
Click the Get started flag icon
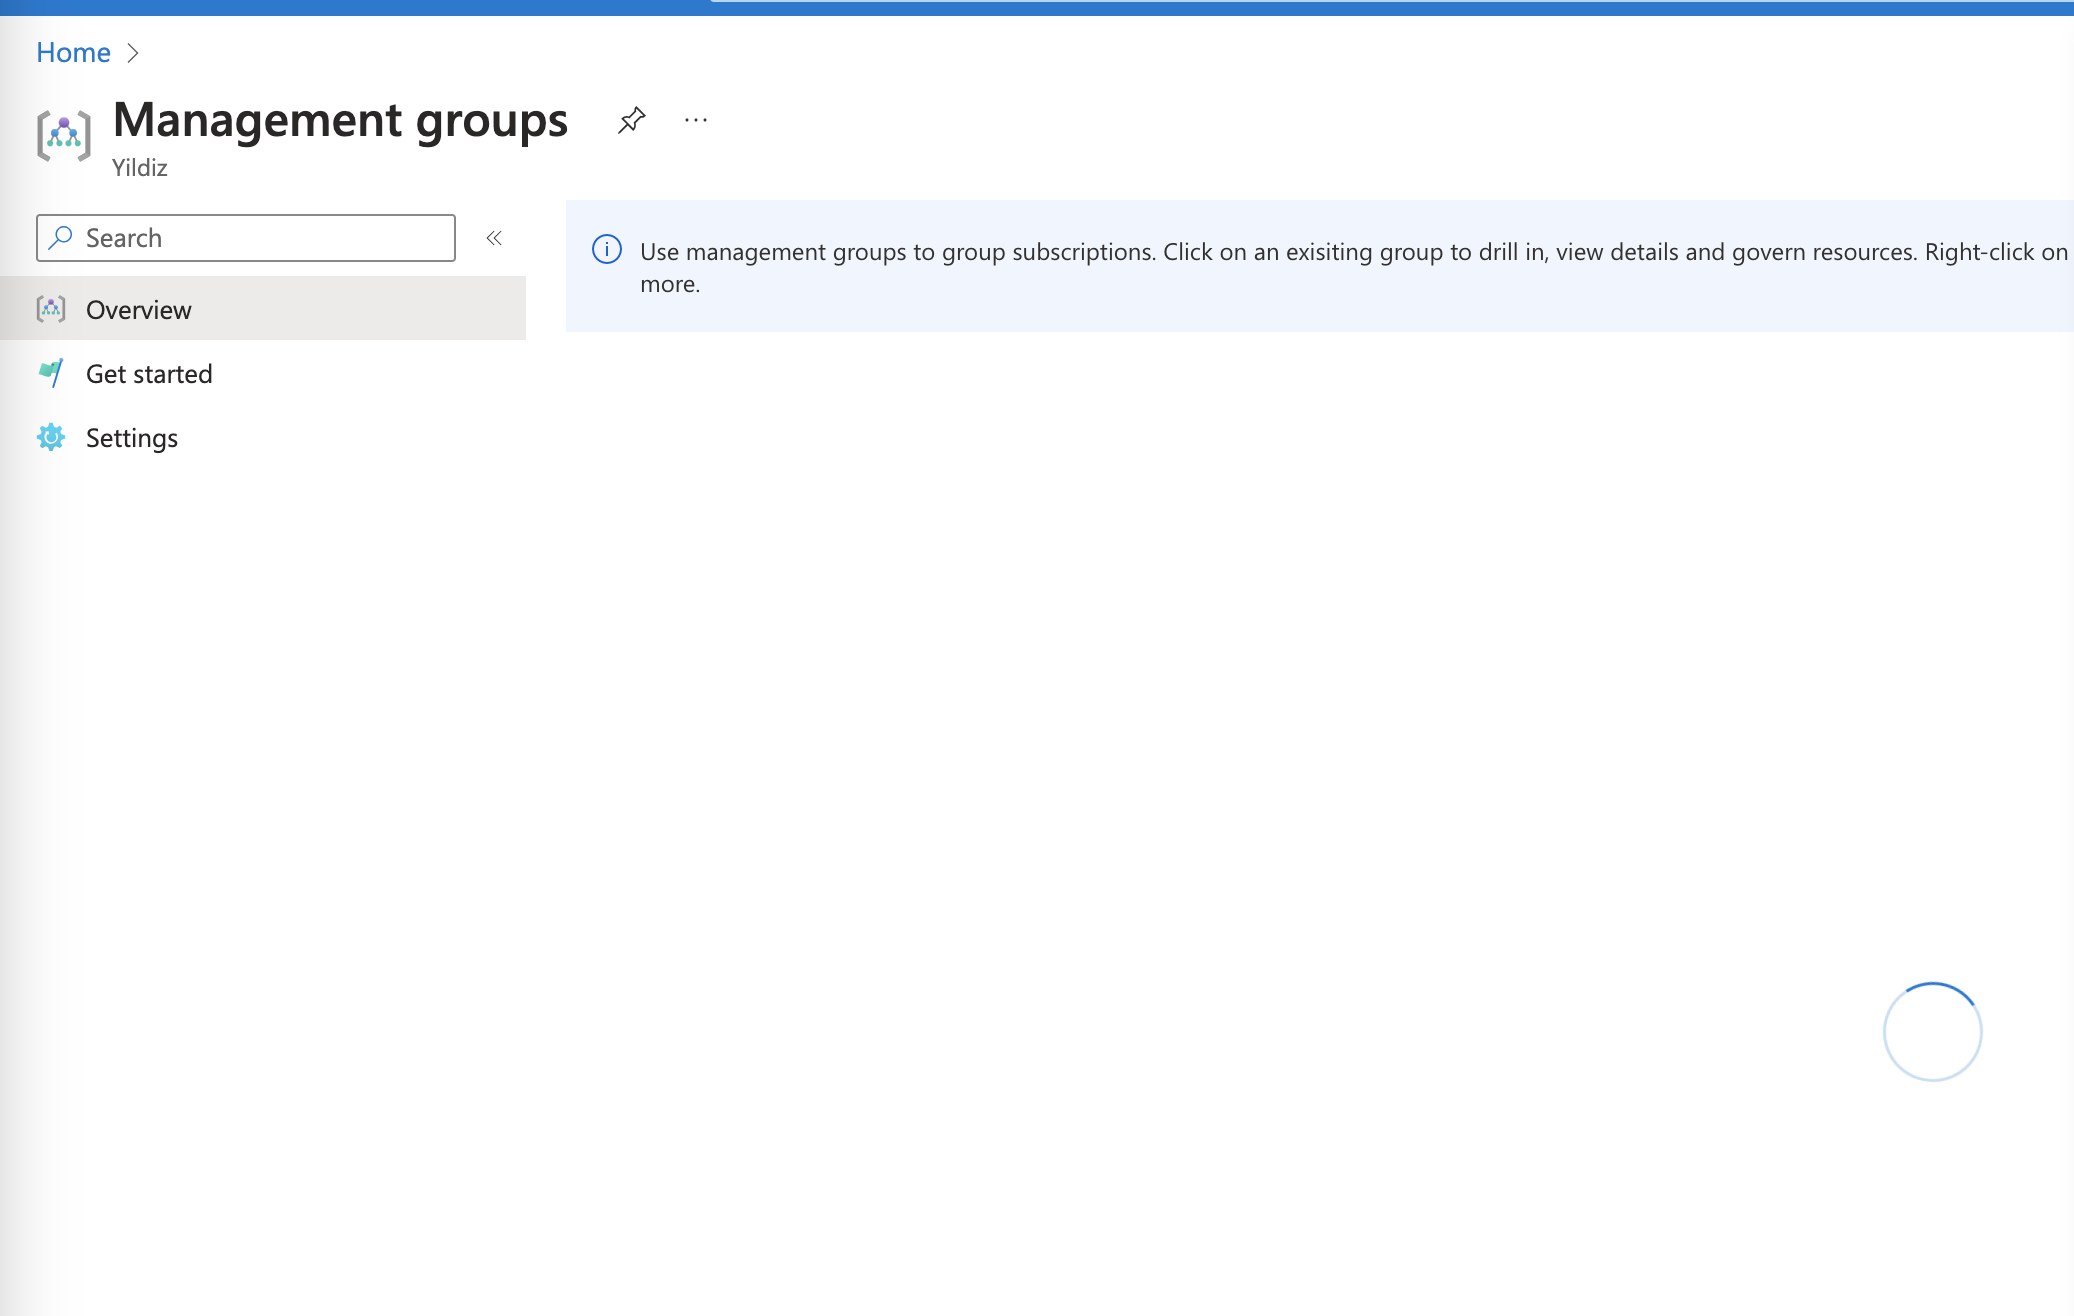coord(51,373)
